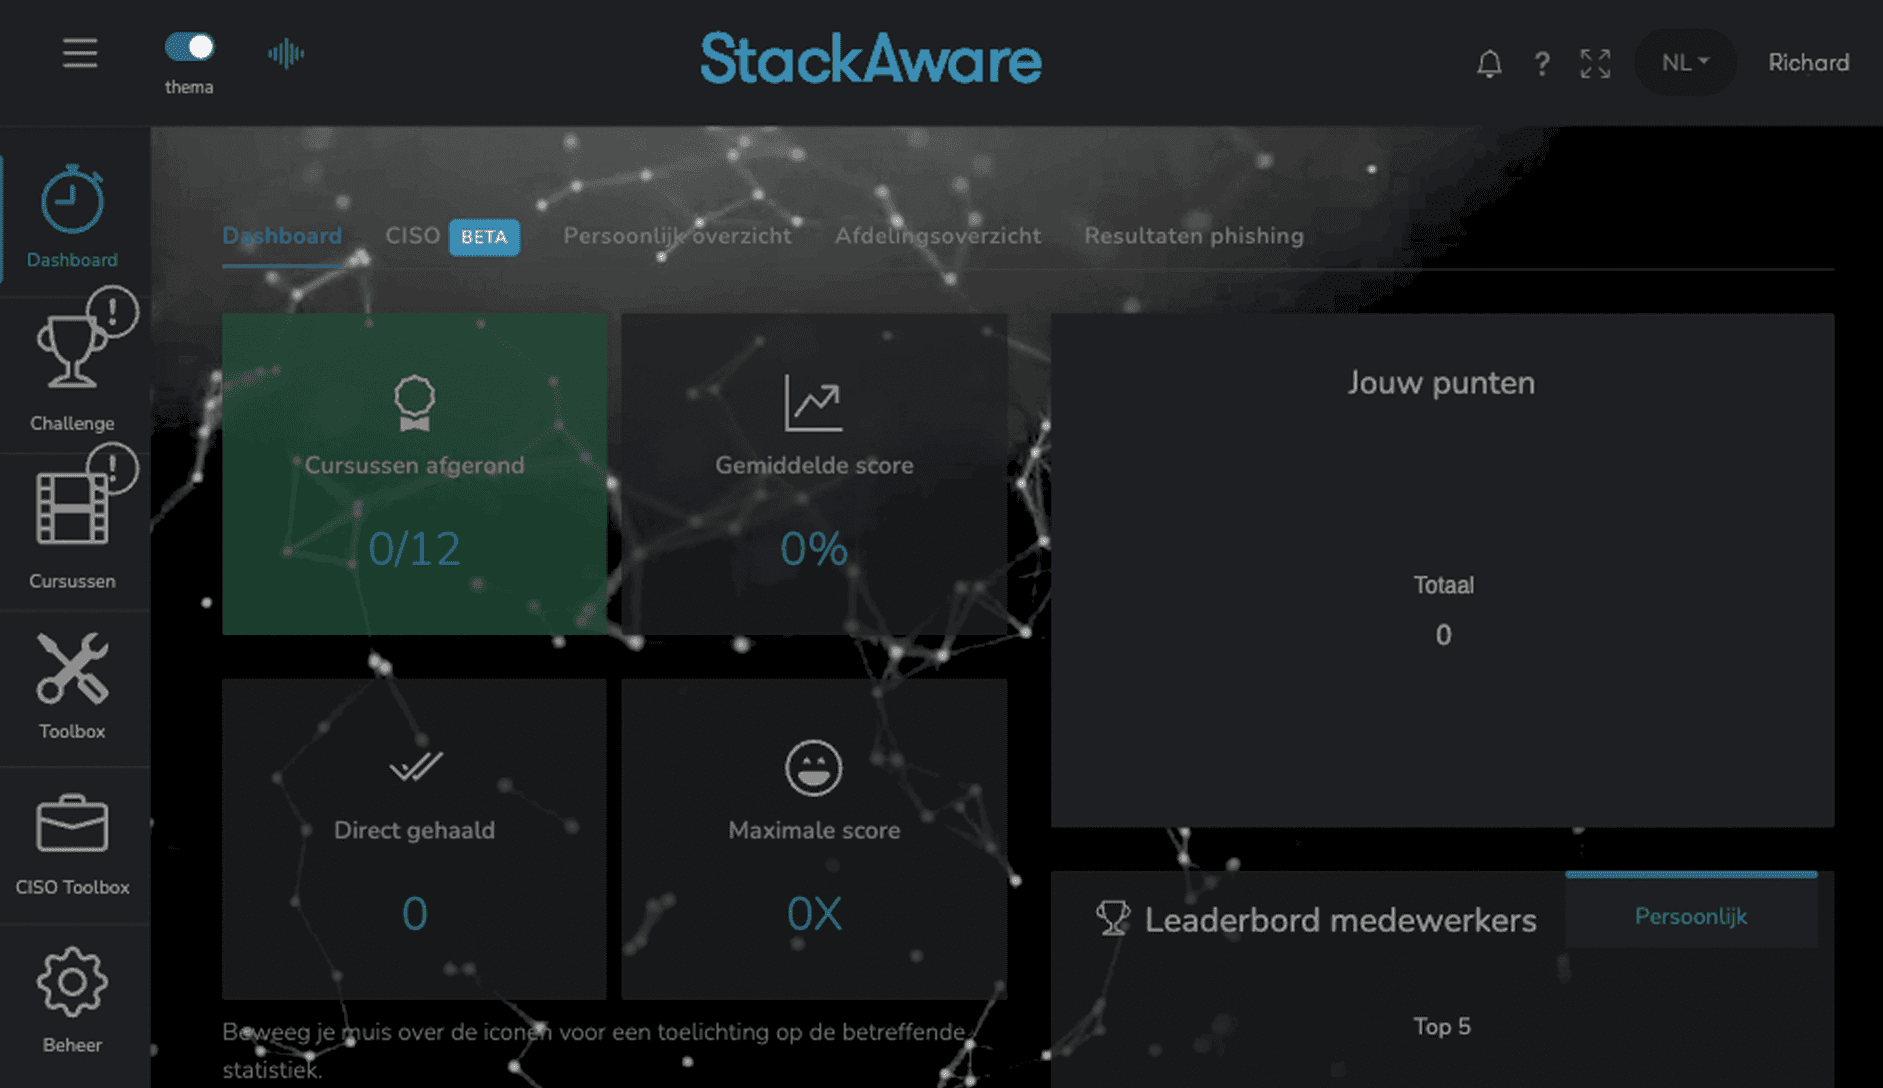1883x1088 pixels.
Task: Click the Cursussen afgerond label
Action: click(414, 465)
